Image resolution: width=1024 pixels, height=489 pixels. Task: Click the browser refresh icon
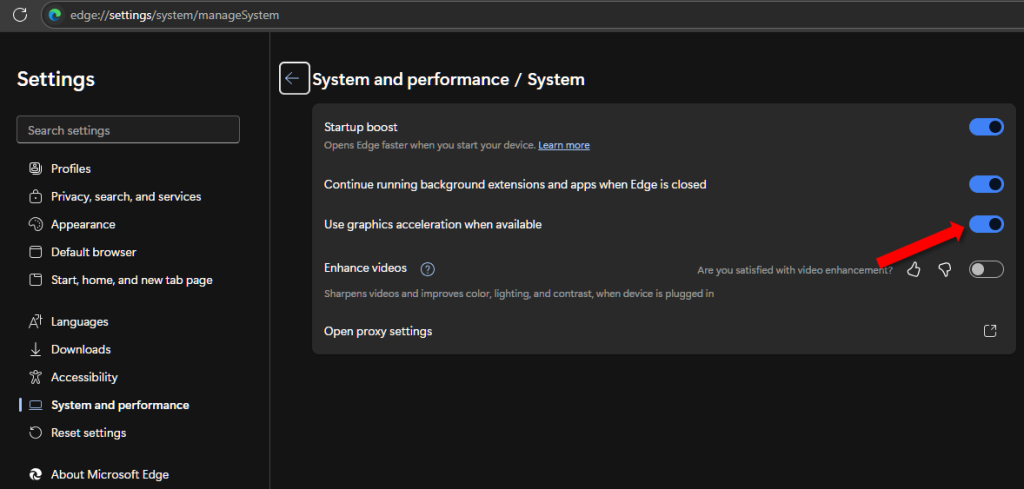point(19,15)
